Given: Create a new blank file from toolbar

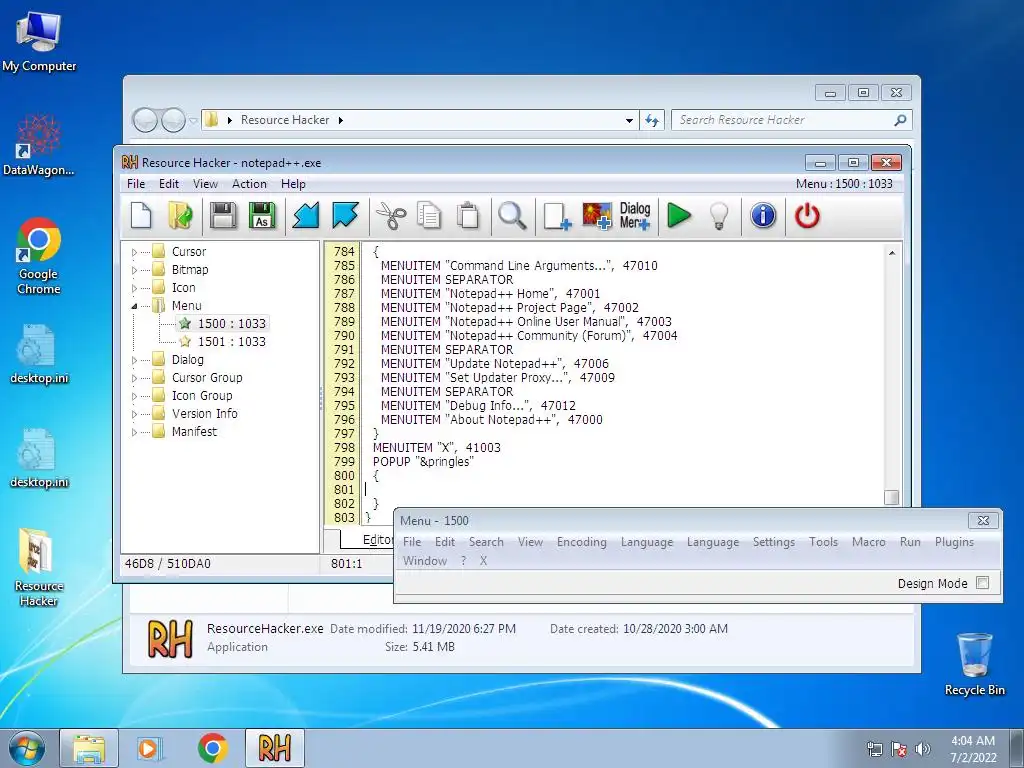Looking at the screenshot, I should point(141,216).
